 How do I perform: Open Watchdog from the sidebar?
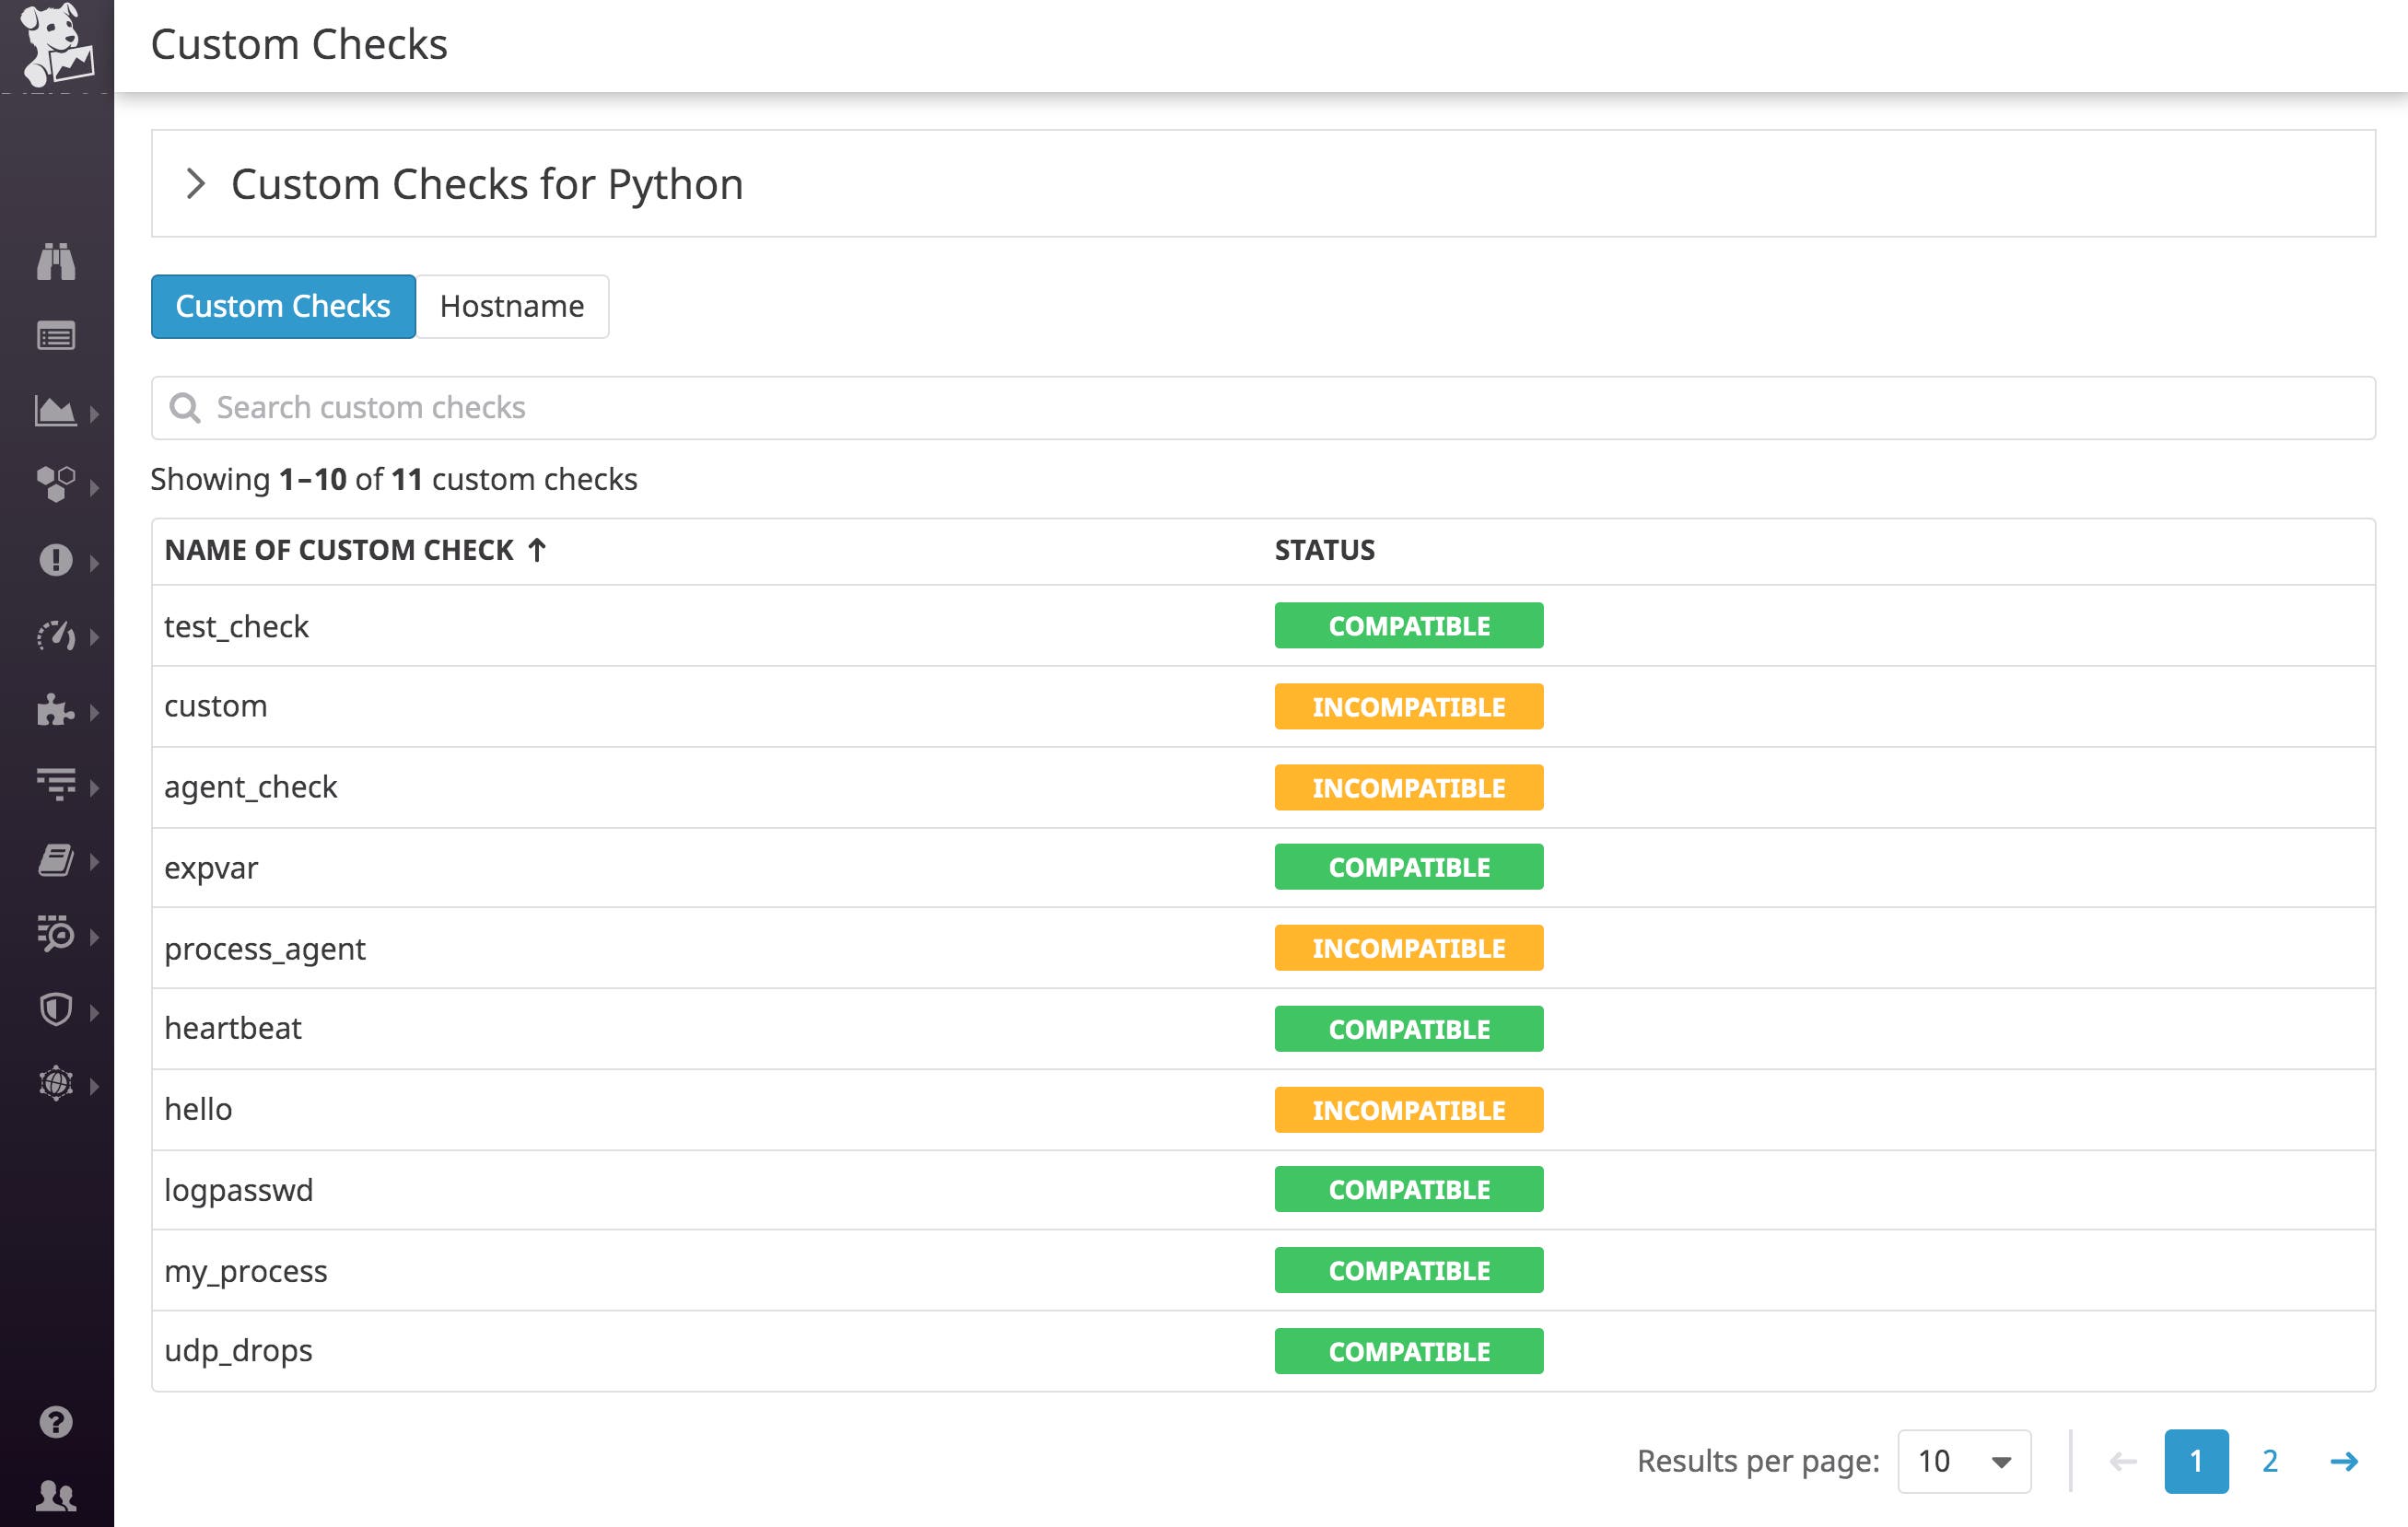pos(57,263)
